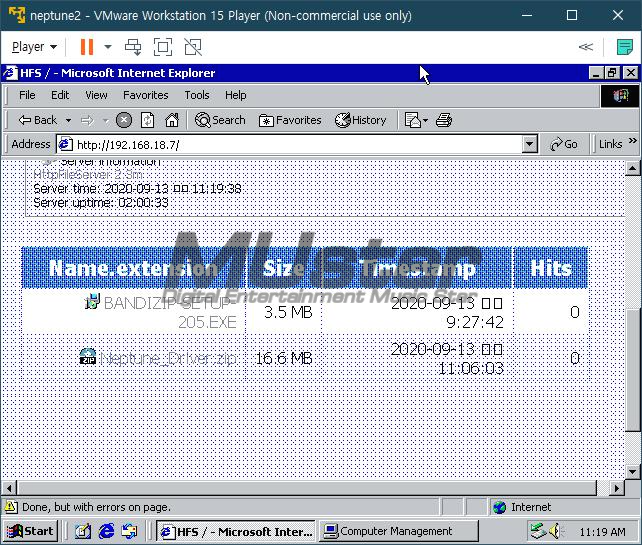This screenshot has height=545, width=642.
Task: Open the History pane
Action: tap(360, 120)
